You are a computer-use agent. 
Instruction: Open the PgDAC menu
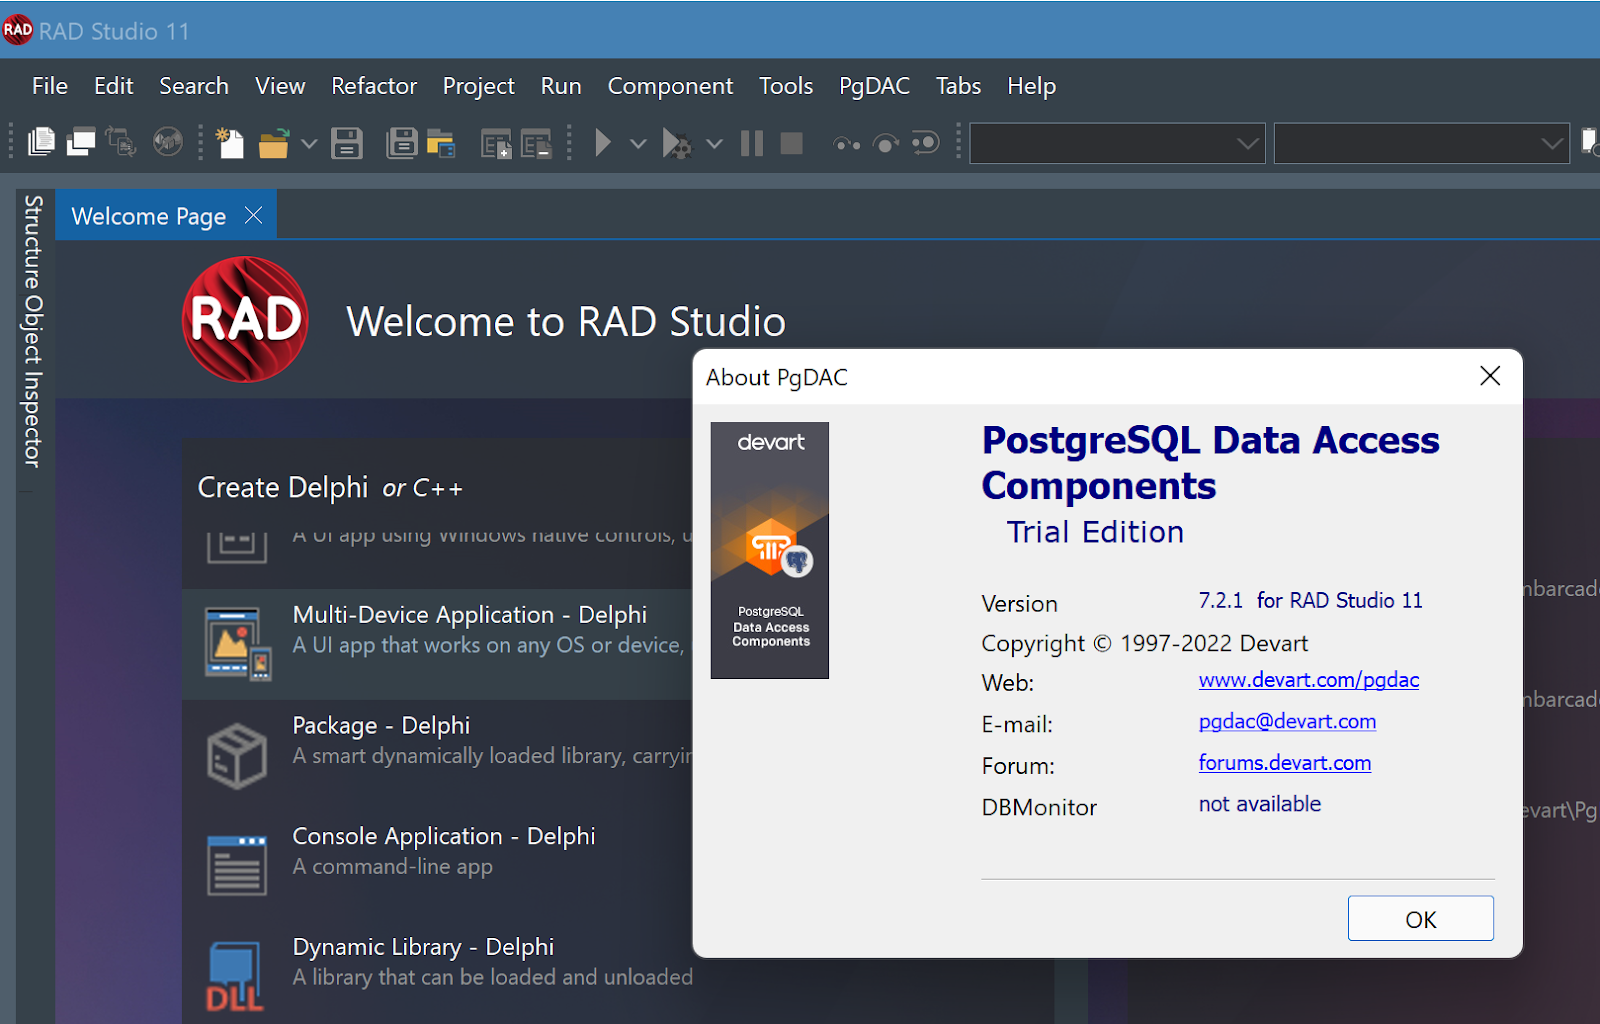(x=874, y=86)
